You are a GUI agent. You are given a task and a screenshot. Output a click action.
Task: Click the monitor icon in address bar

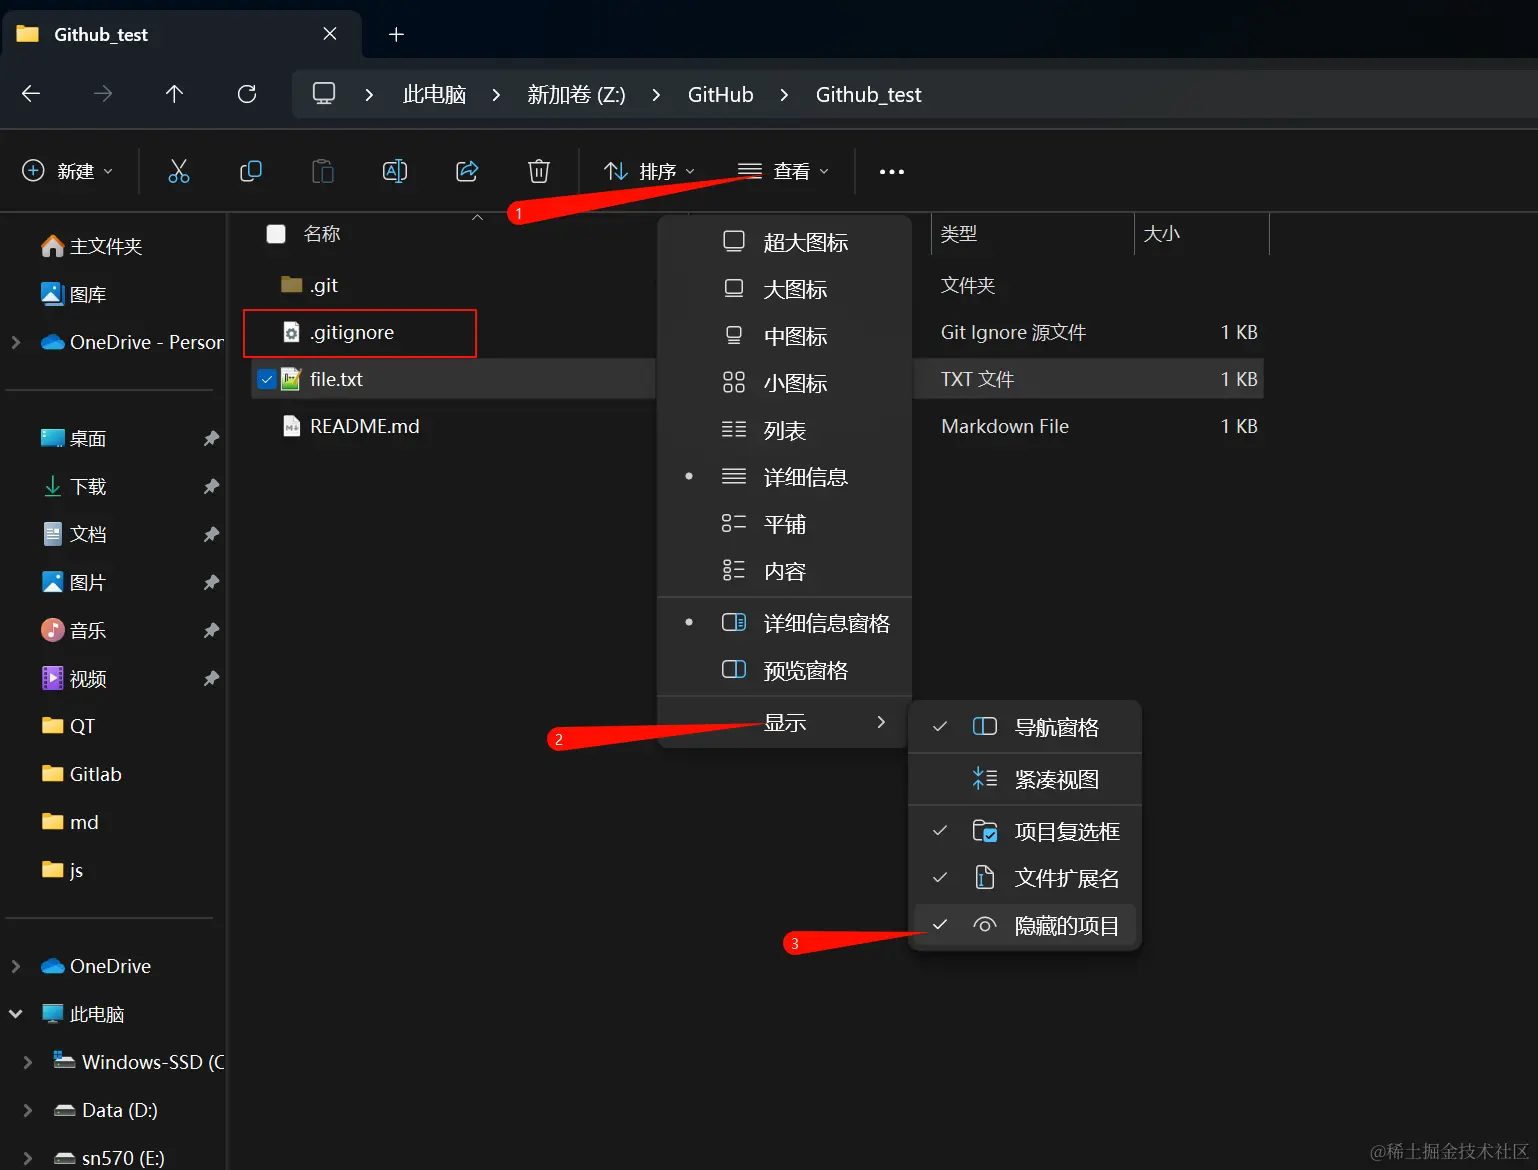click(x=324, y=94)
